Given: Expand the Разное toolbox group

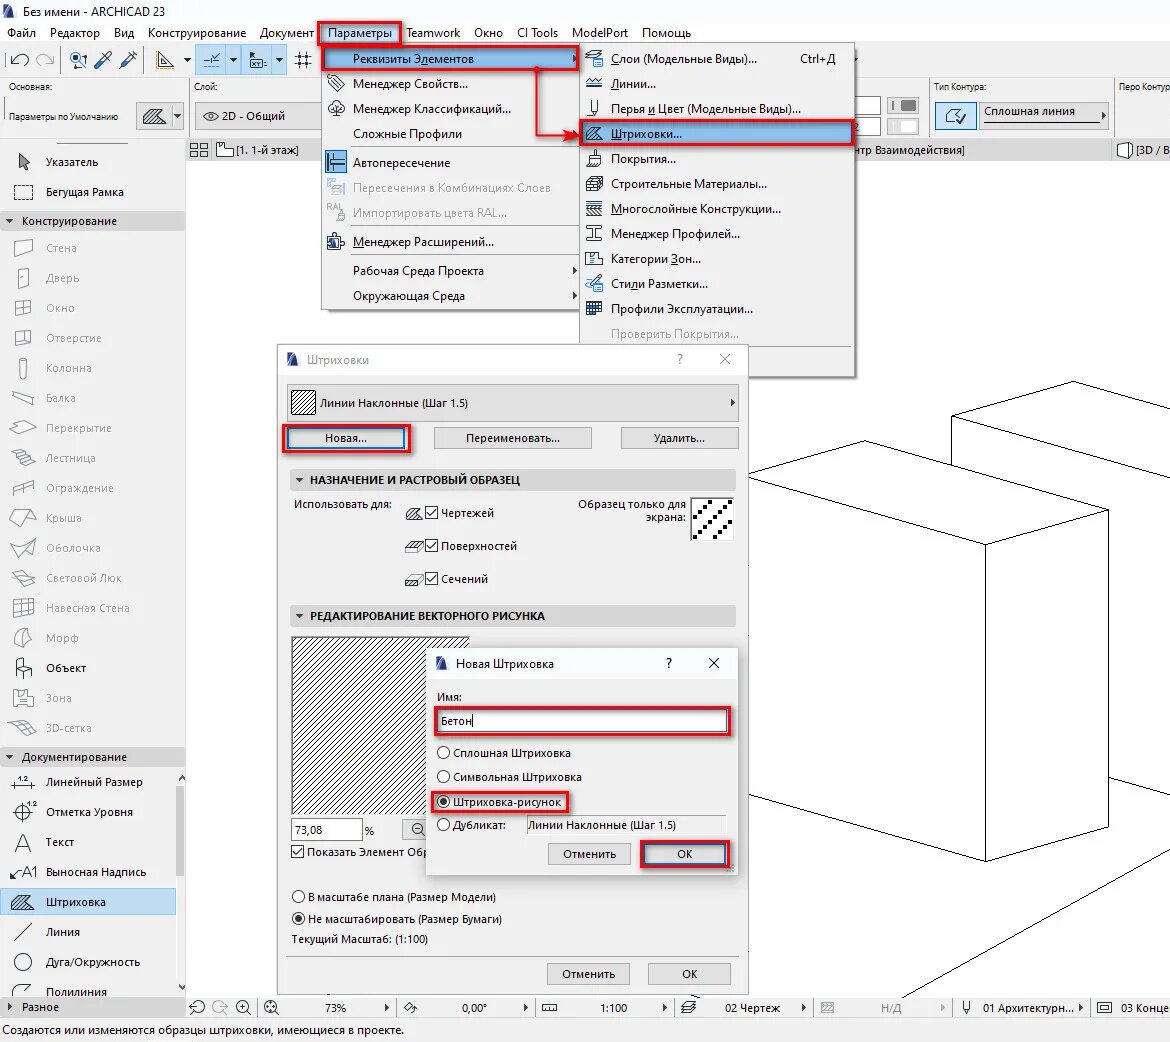Looking at the screenshot, I should [10, 1007].
